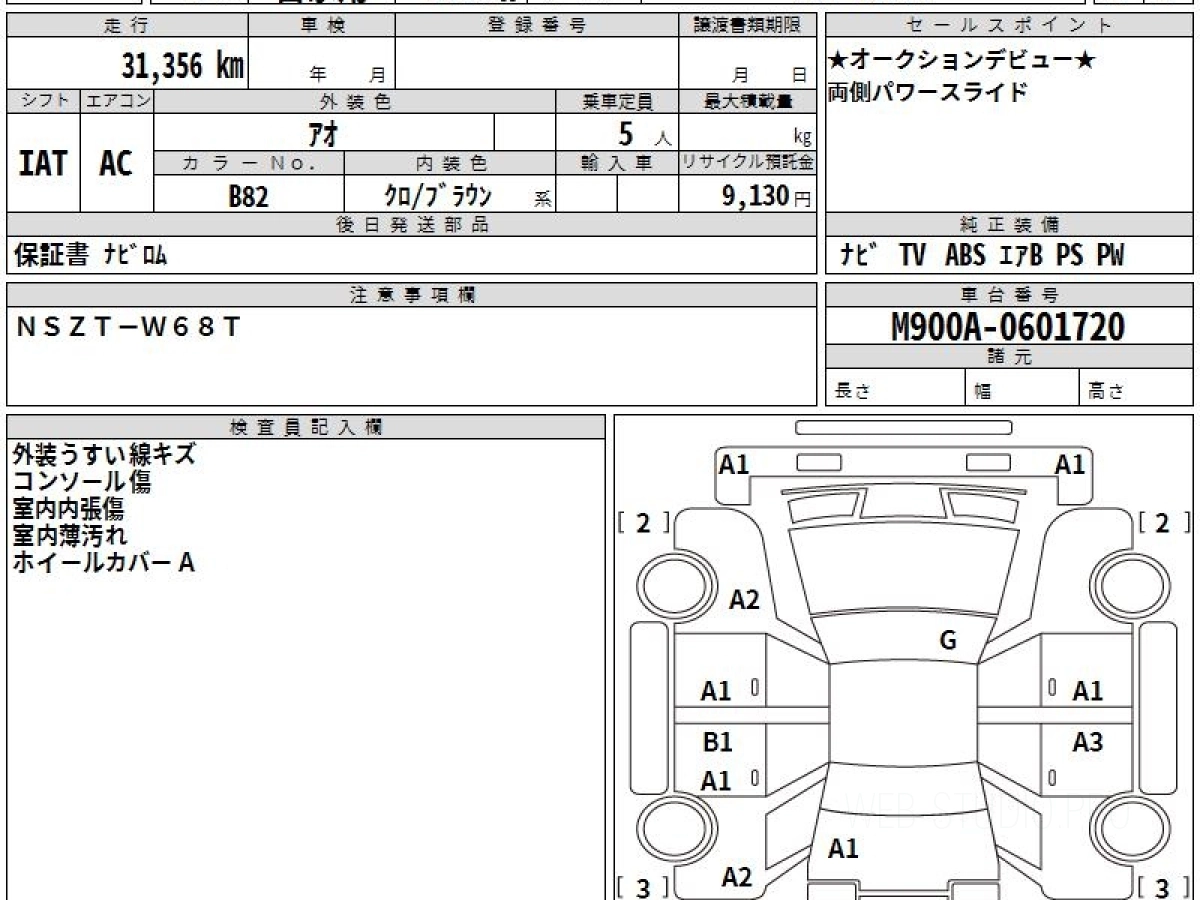Select the 乗車定員 header
This screenshot has height=900, width=1200.
coord(617,101)
